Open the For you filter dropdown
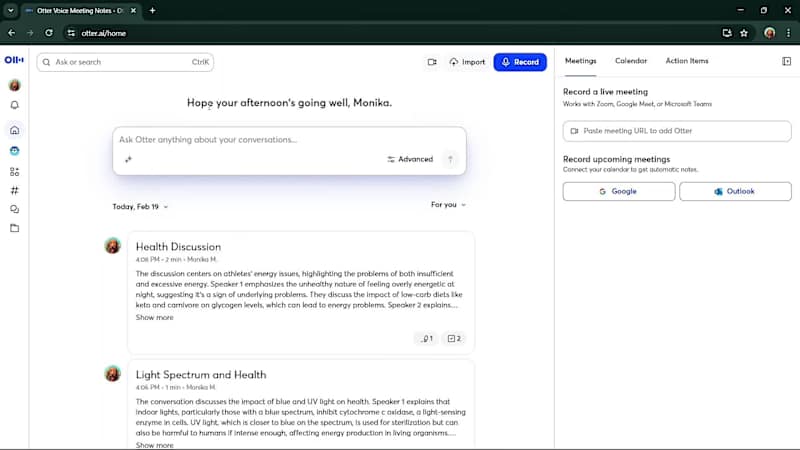The width and height of the screenshot is (800, 450). [x=448, y=205]
